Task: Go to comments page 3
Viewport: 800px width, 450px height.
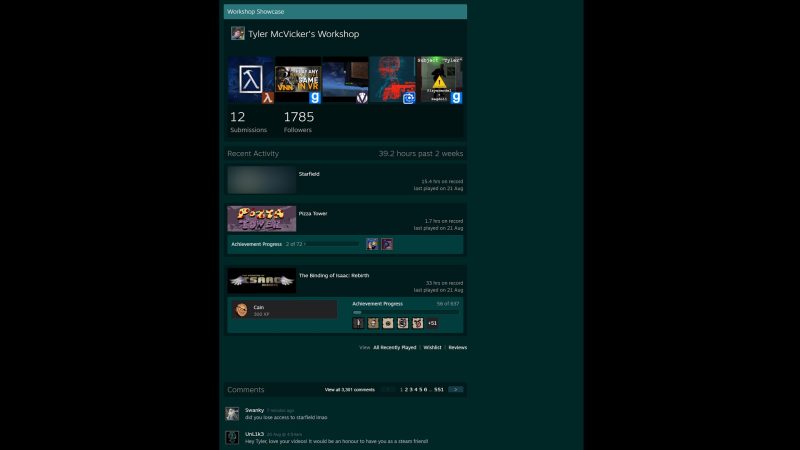Action: tap(411, 390)
